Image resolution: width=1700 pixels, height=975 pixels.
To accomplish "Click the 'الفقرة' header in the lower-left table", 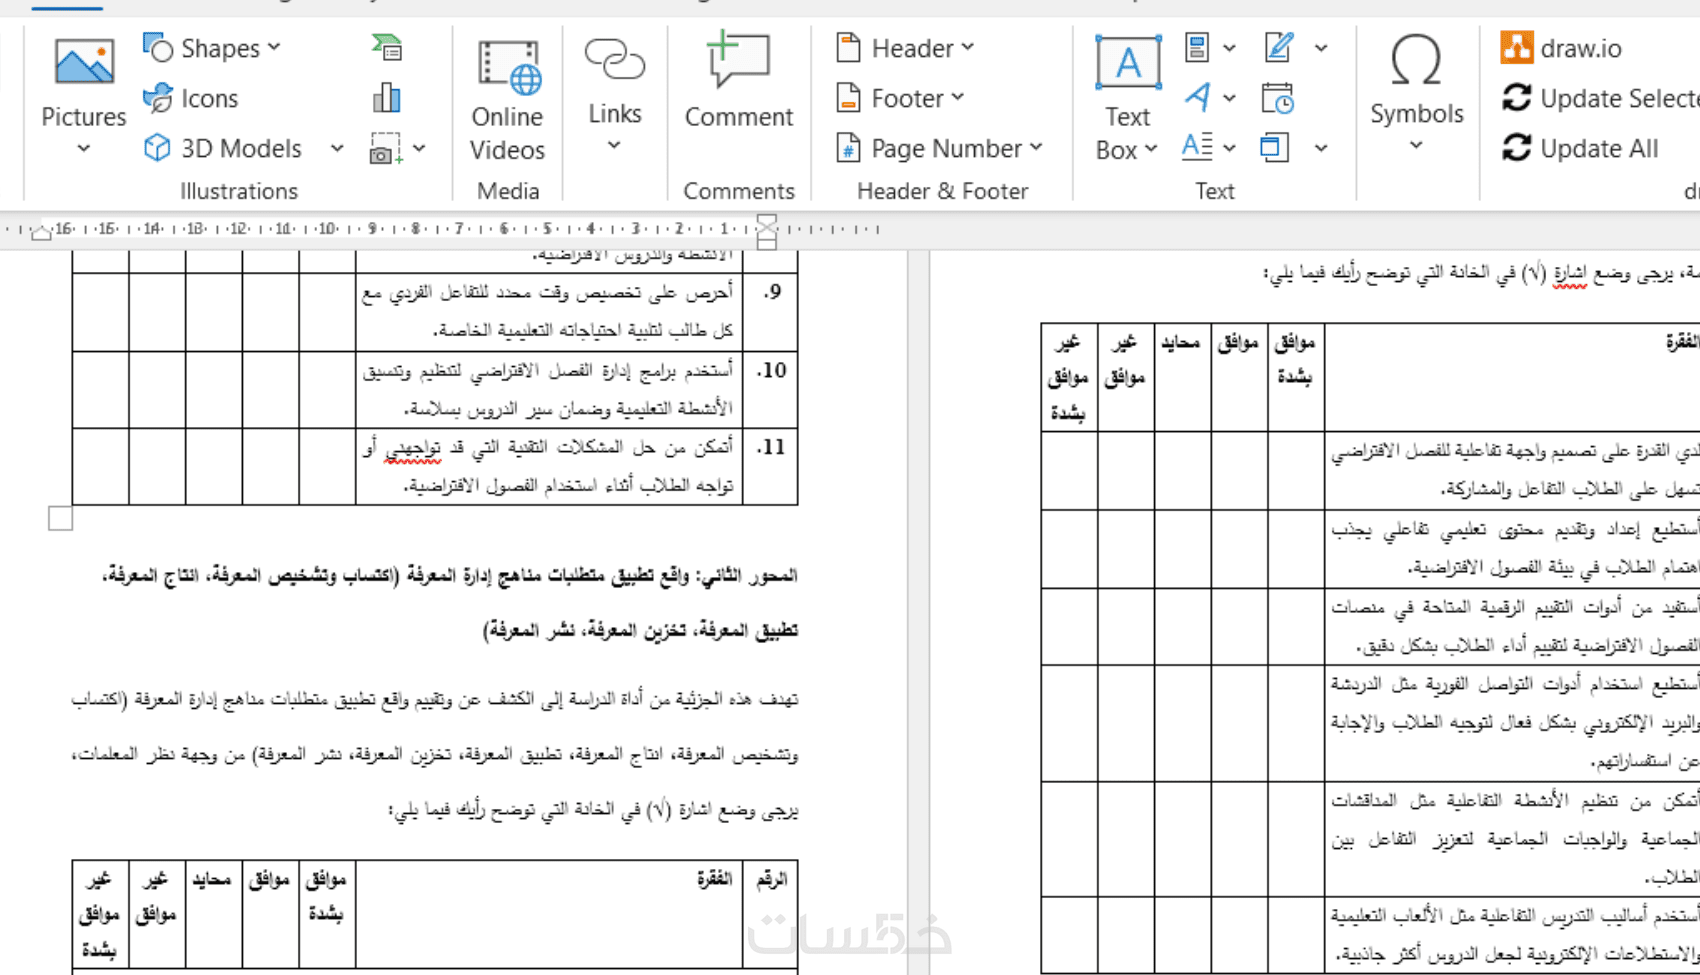I will click(x=714, y=880).
